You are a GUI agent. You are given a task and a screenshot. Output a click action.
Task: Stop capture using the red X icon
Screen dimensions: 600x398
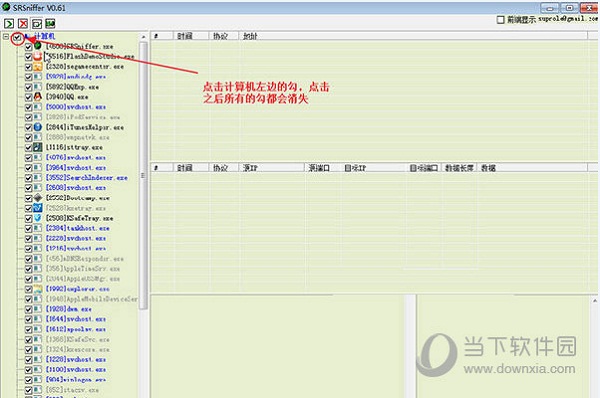pyautogui.click(x=23, y=24)
